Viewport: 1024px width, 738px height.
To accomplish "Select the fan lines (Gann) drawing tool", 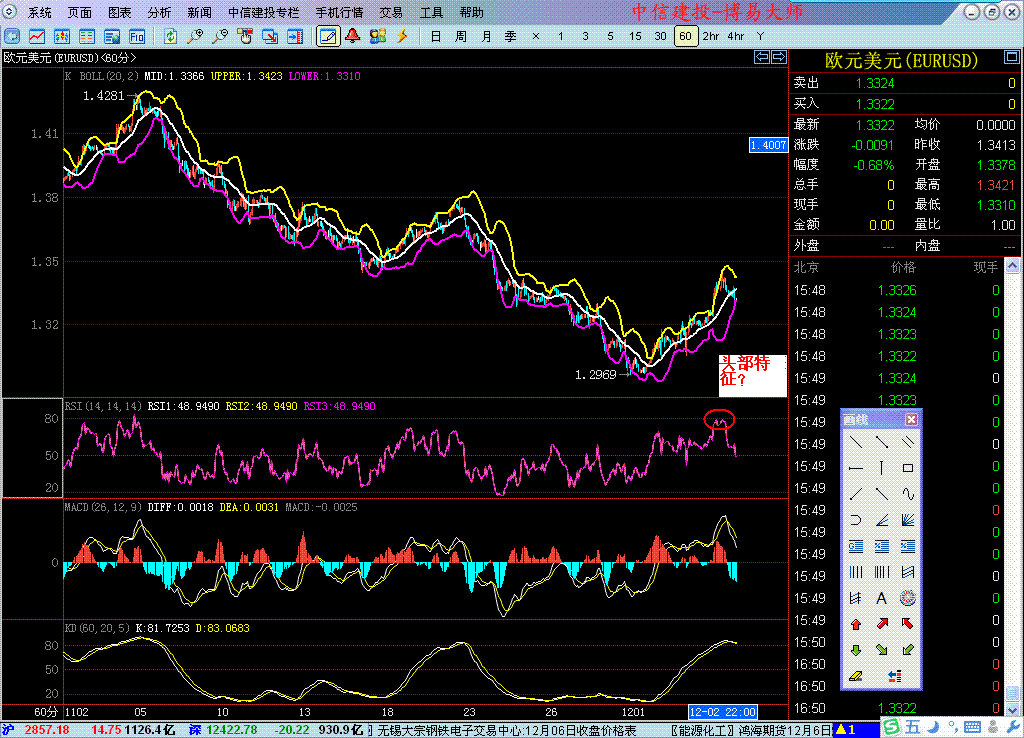I will [x=907, y=519].
